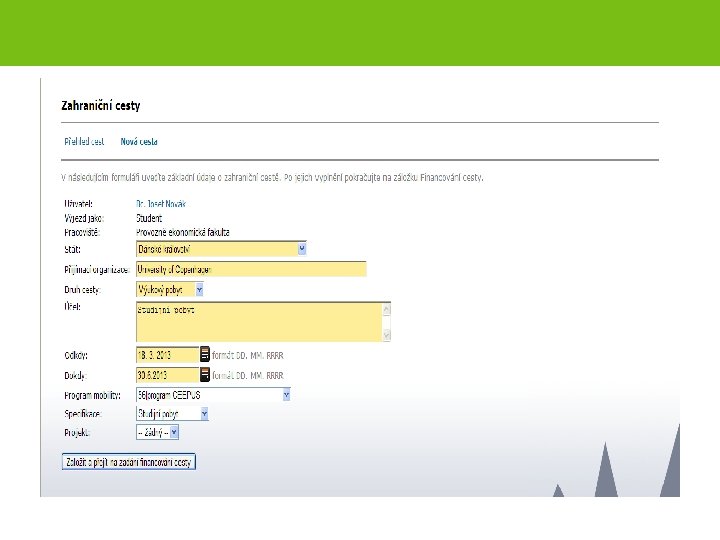Click the Student value text
Viewport: 720px width, 540px height.
pyautogui.click(x=149, y=218)
